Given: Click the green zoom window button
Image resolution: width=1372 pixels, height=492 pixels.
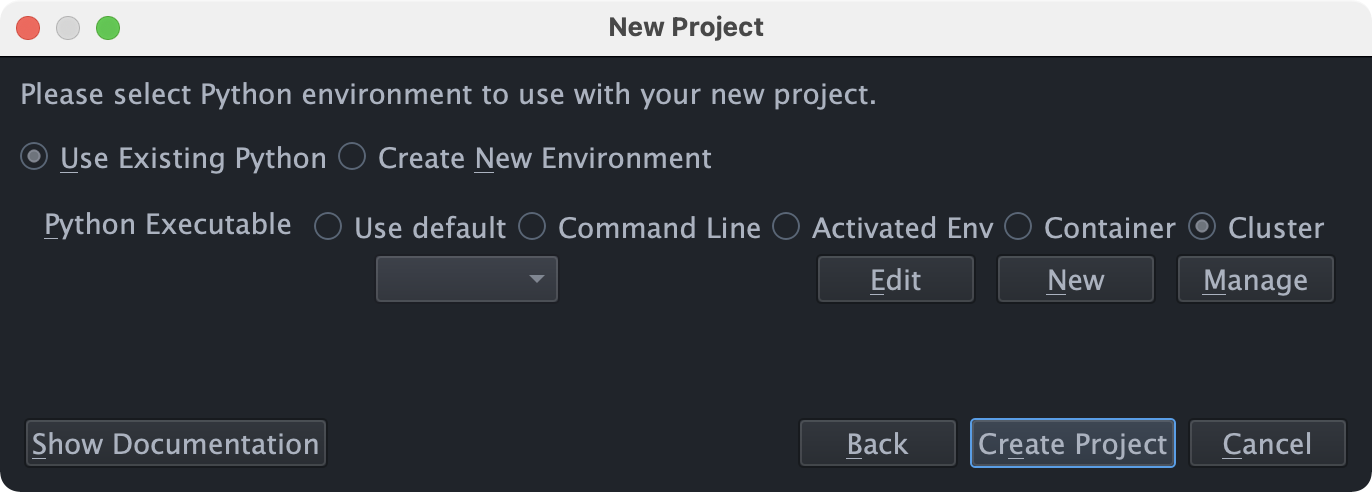Looking at the screenshot, I should [107, 28].
